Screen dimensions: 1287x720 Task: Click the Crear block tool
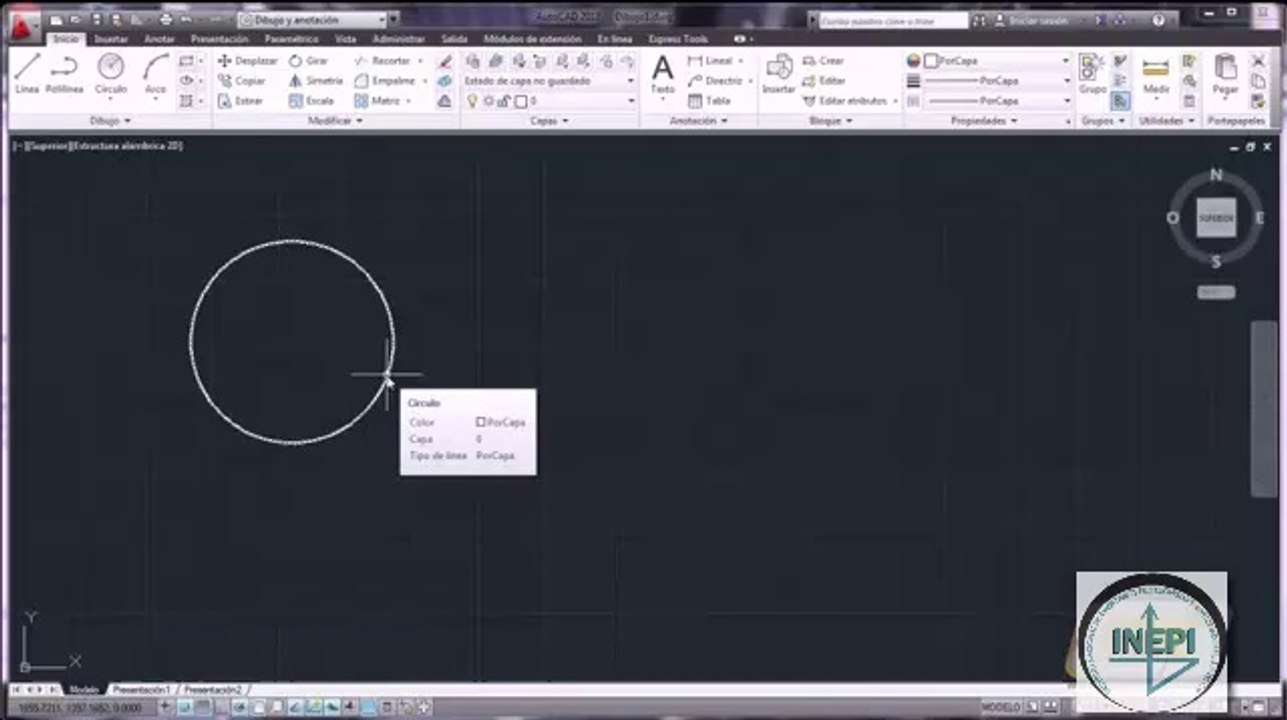[x=823, y=61]
